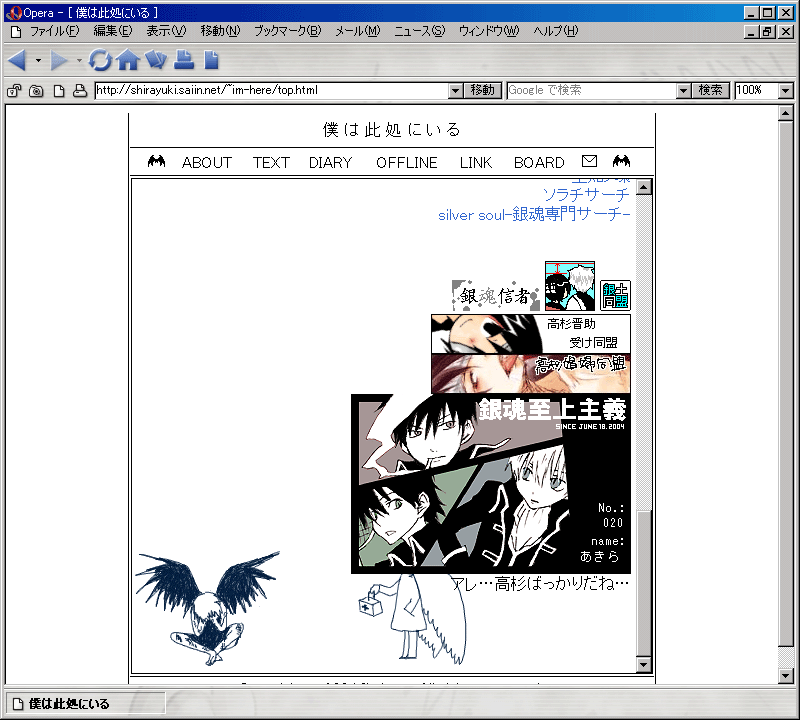The height and width of the screenshot is (720, 800).
Task: Click the padlock security icon
Action: point(14,91)
